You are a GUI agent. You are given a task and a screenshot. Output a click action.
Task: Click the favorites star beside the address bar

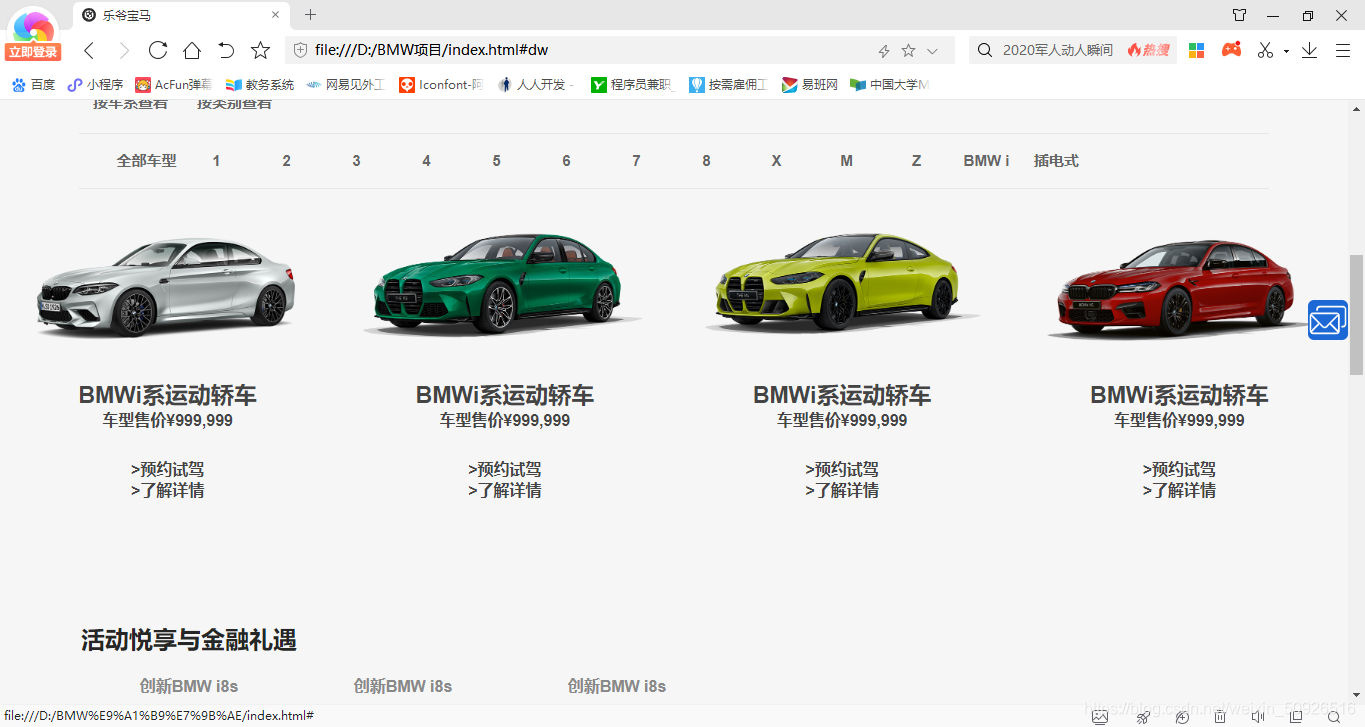pyautogui.click(x=260, y=50)
